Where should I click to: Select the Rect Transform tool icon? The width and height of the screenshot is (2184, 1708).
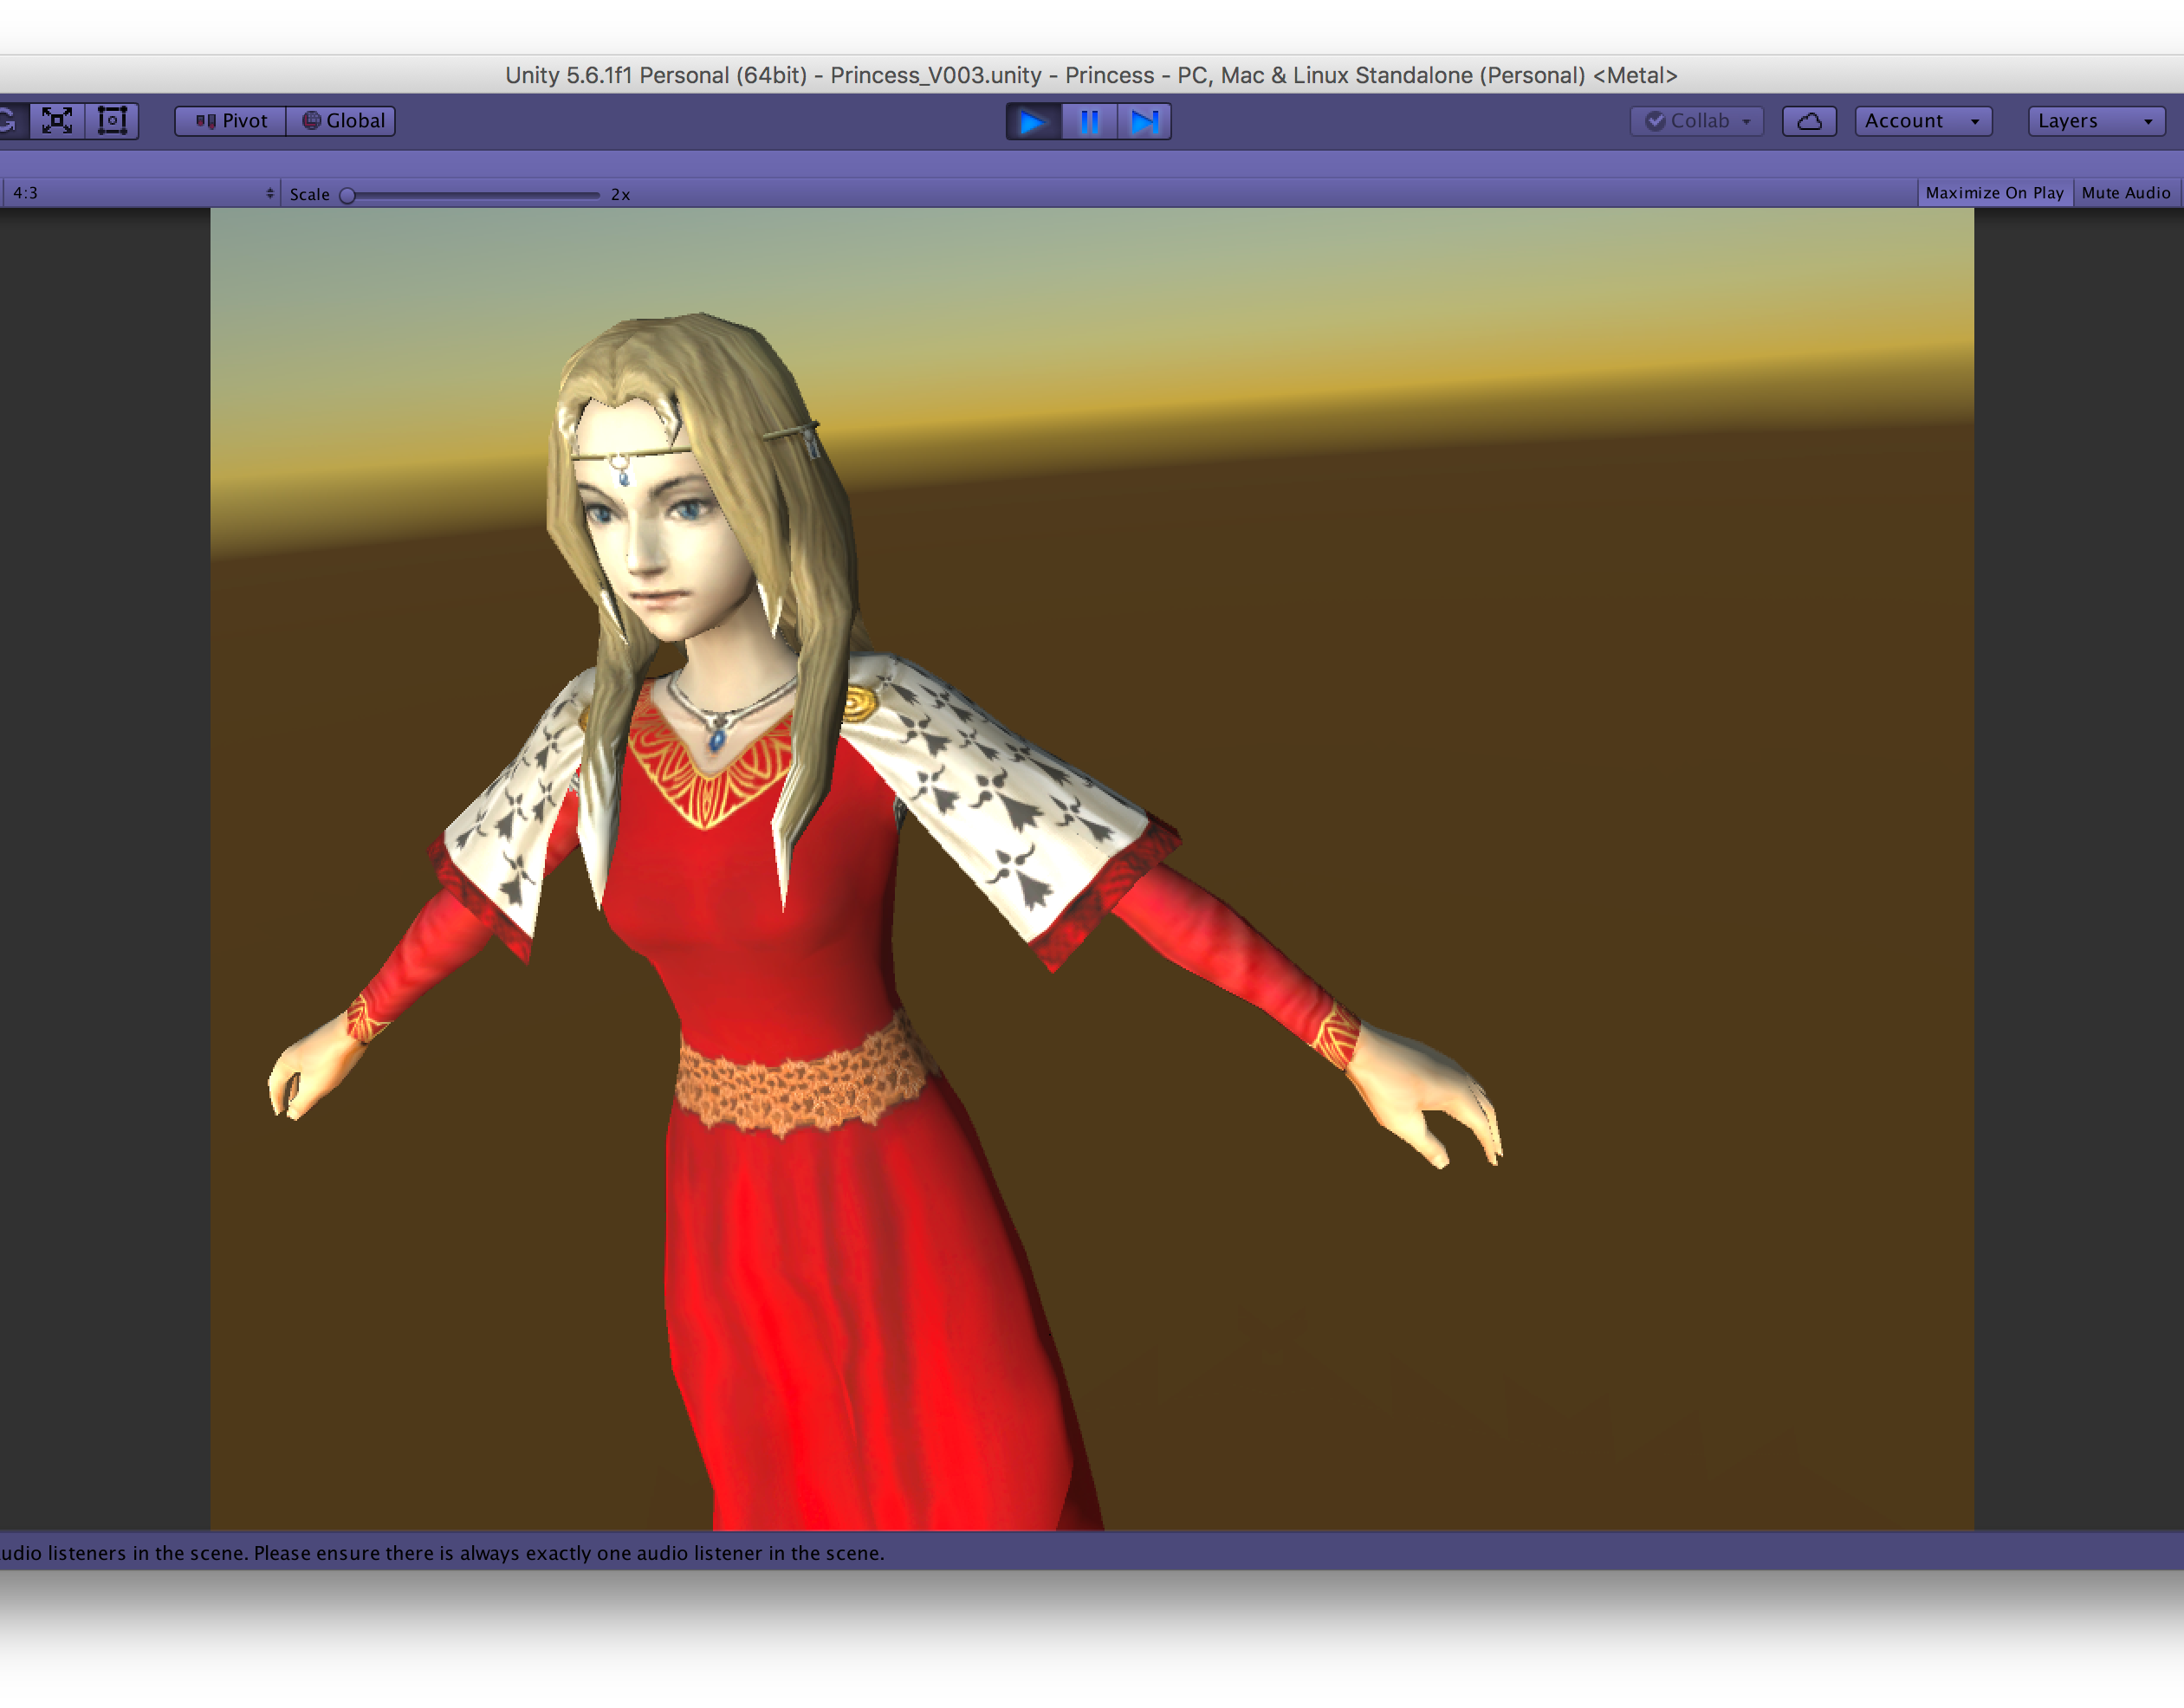tap(112, 121)
